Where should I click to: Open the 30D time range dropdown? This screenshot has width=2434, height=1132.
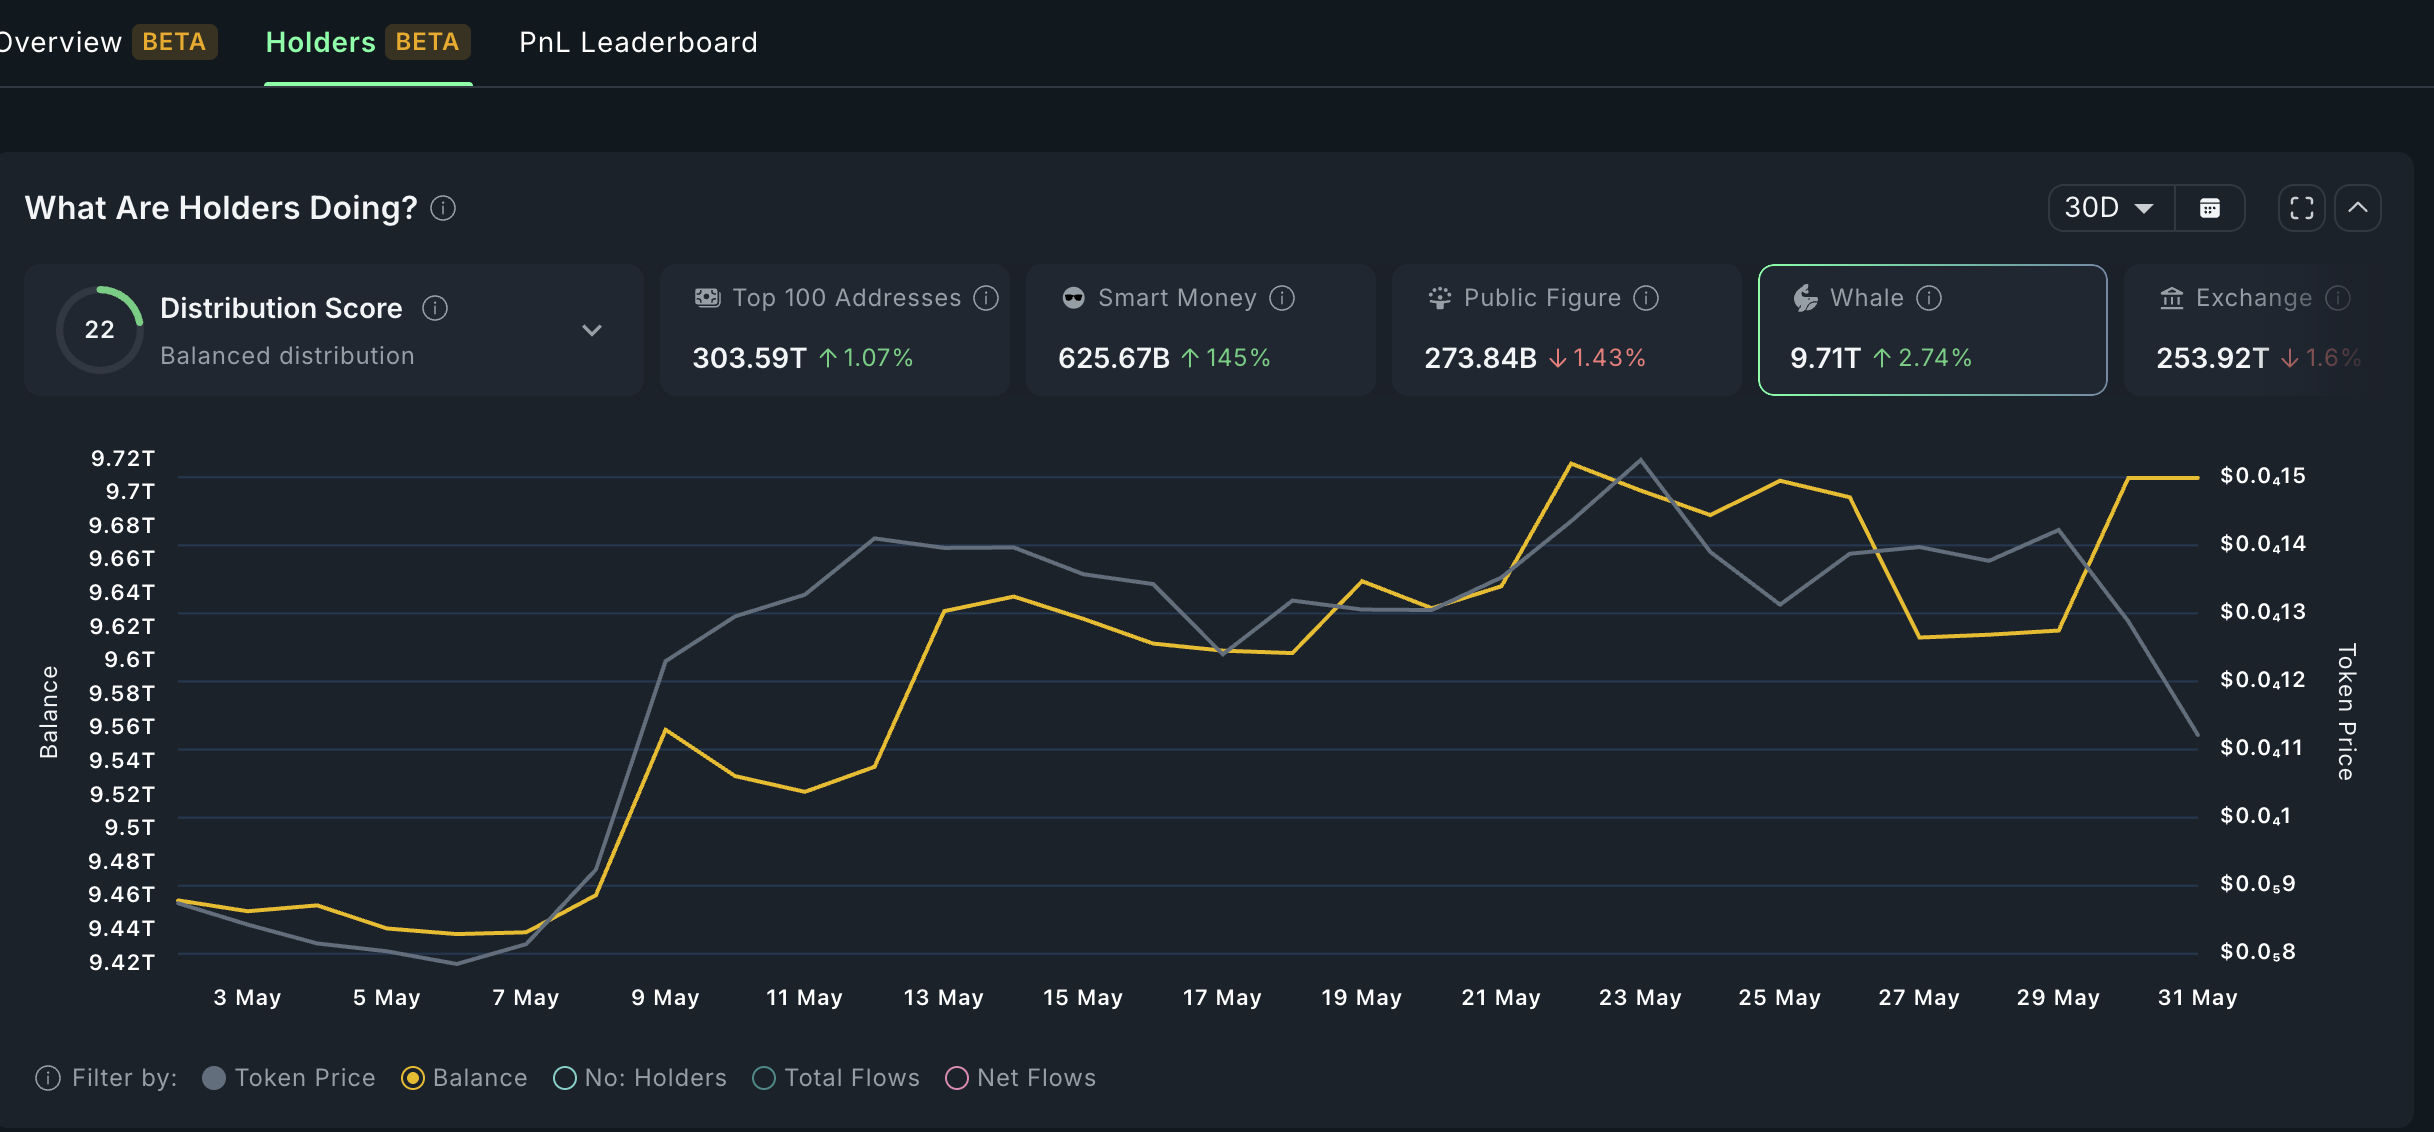2110,208
